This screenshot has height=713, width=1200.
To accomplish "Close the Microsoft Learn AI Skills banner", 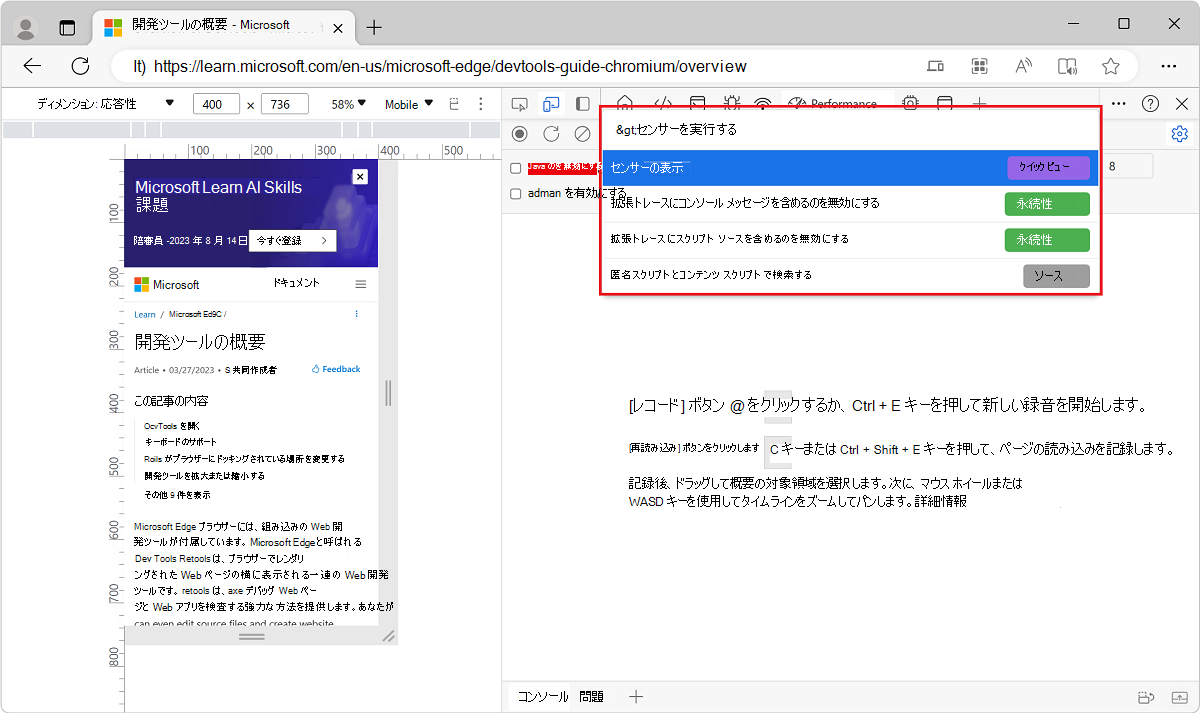I will (360, 176).
